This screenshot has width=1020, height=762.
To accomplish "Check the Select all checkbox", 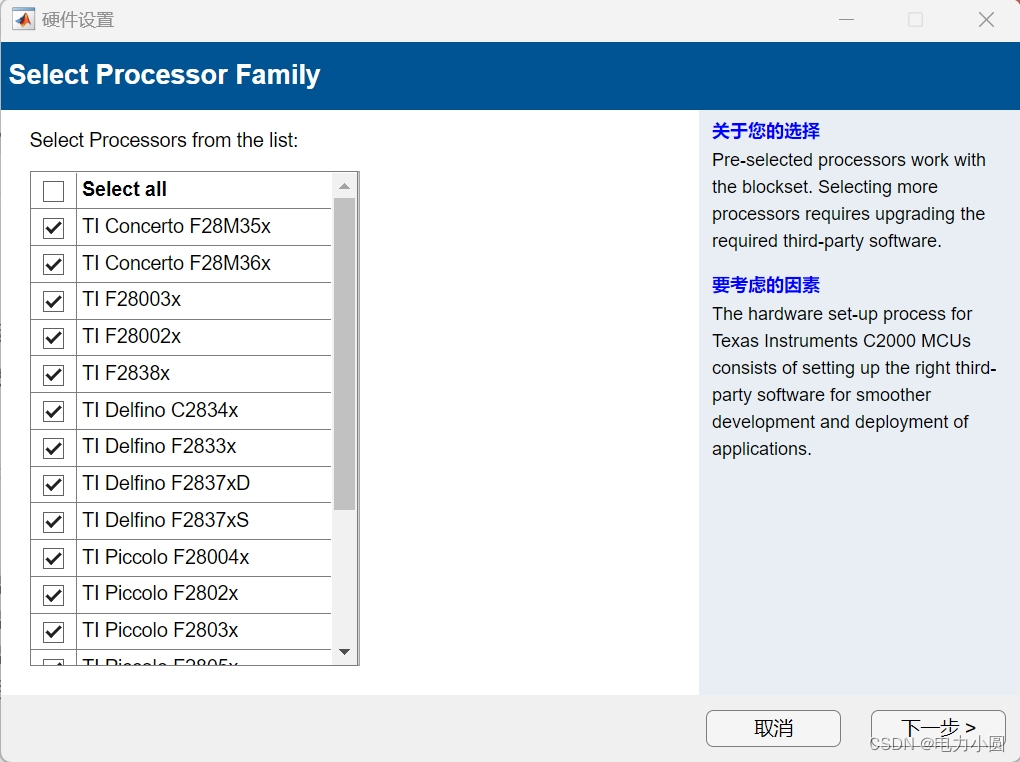I will tap(55, 189).
